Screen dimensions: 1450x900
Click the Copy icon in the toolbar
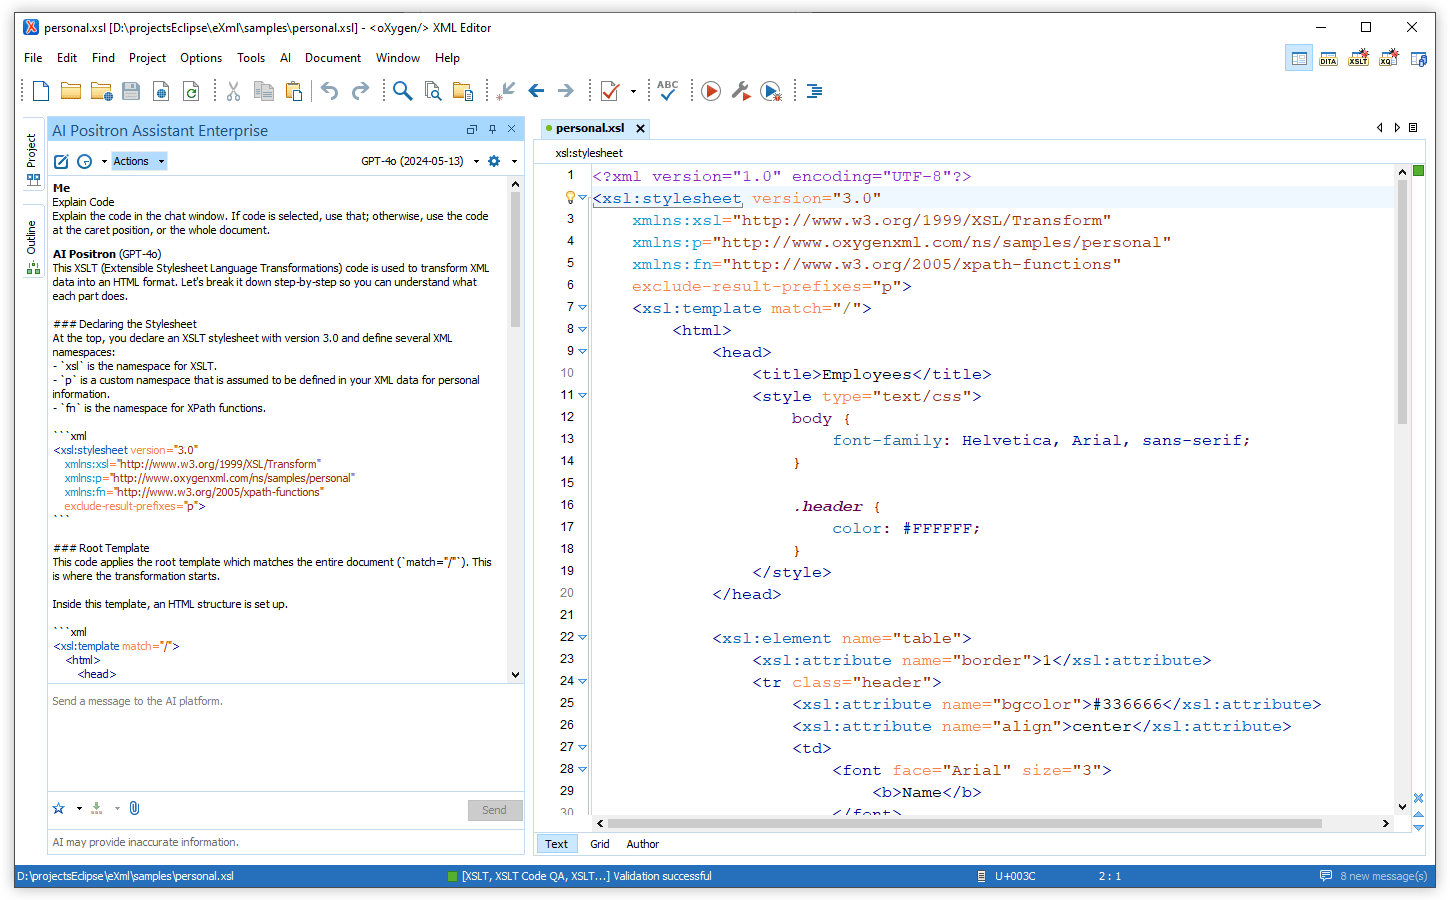pyautogui.click(x=263, y=91)
